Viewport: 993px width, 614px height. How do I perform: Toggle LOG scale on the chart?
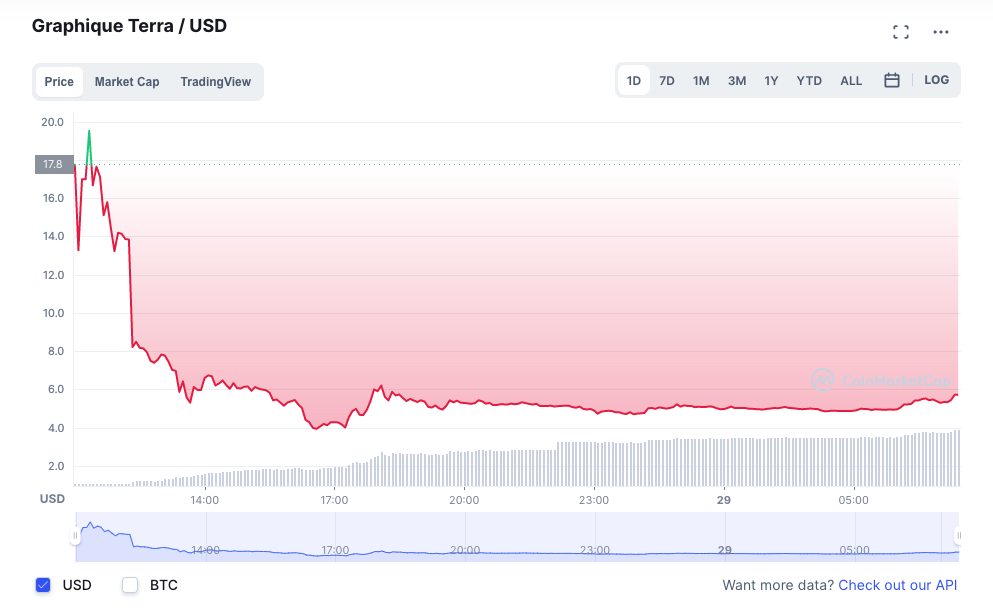936,80
